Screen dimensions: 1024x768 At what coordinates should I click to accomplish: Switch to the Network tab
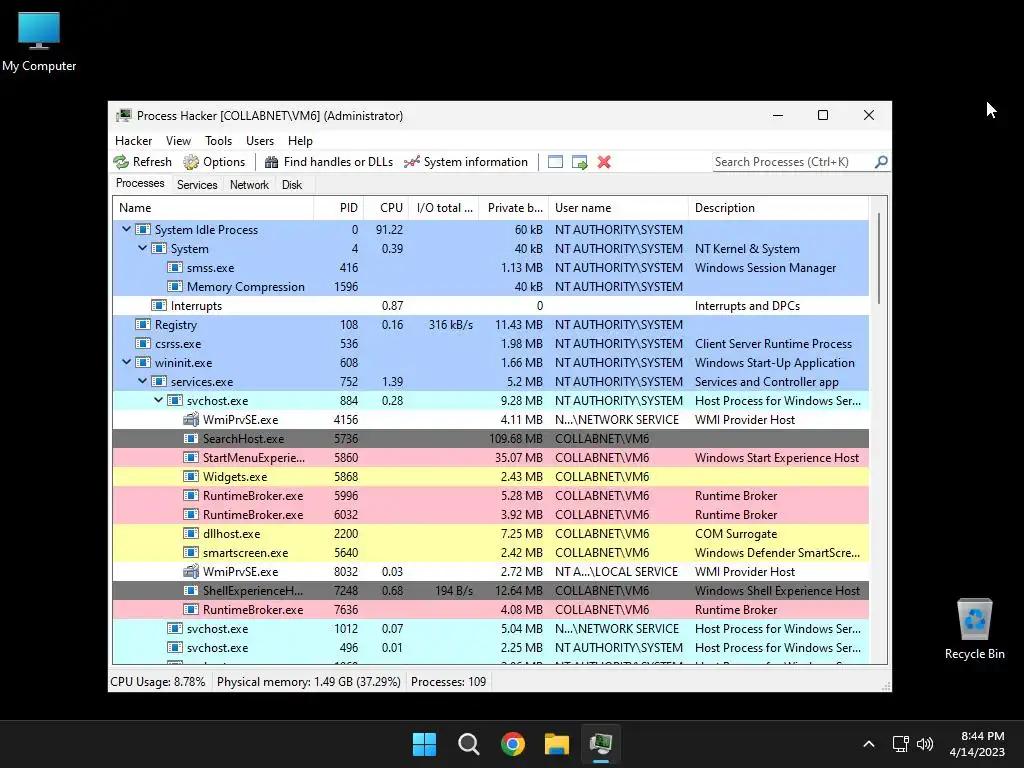249,185
